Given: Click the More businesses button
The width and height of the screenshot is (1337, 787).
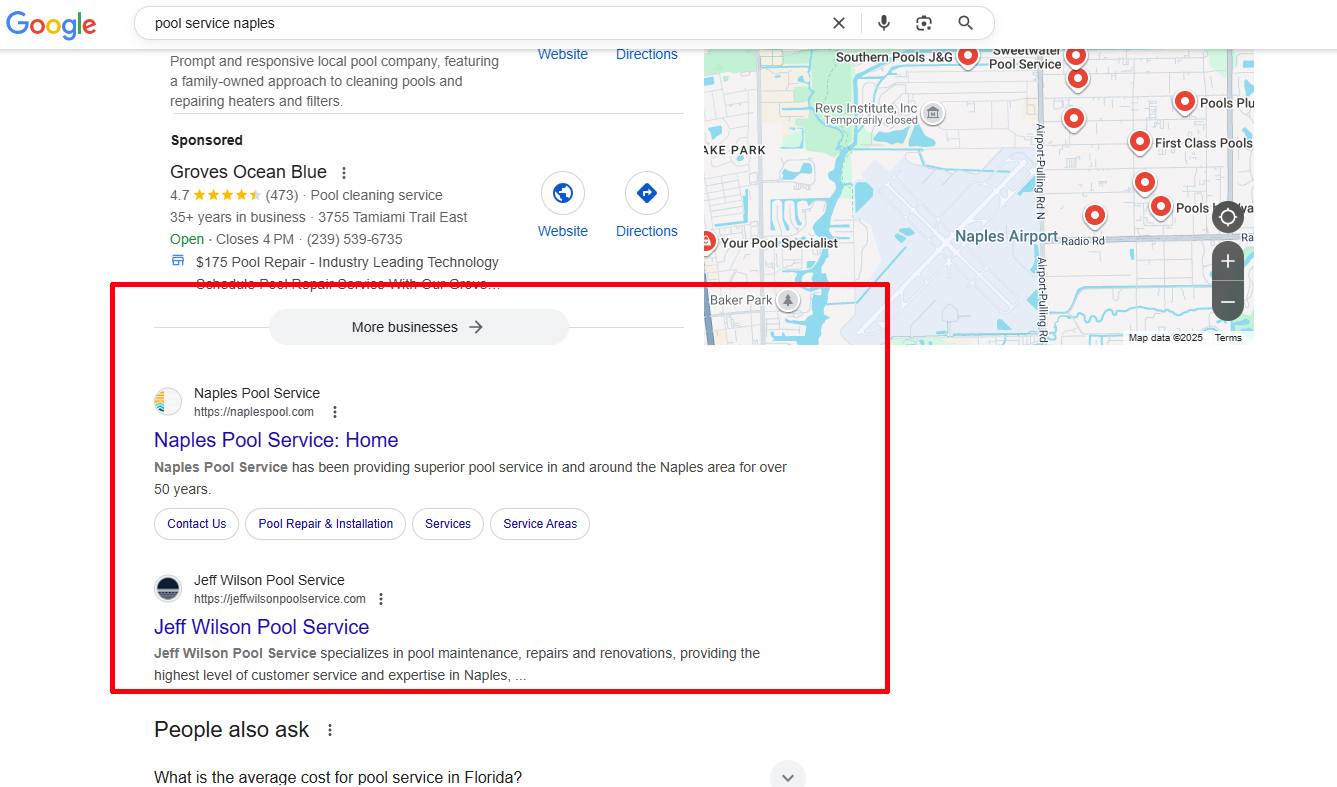Looking at the screenshot, I should [418, 327].
